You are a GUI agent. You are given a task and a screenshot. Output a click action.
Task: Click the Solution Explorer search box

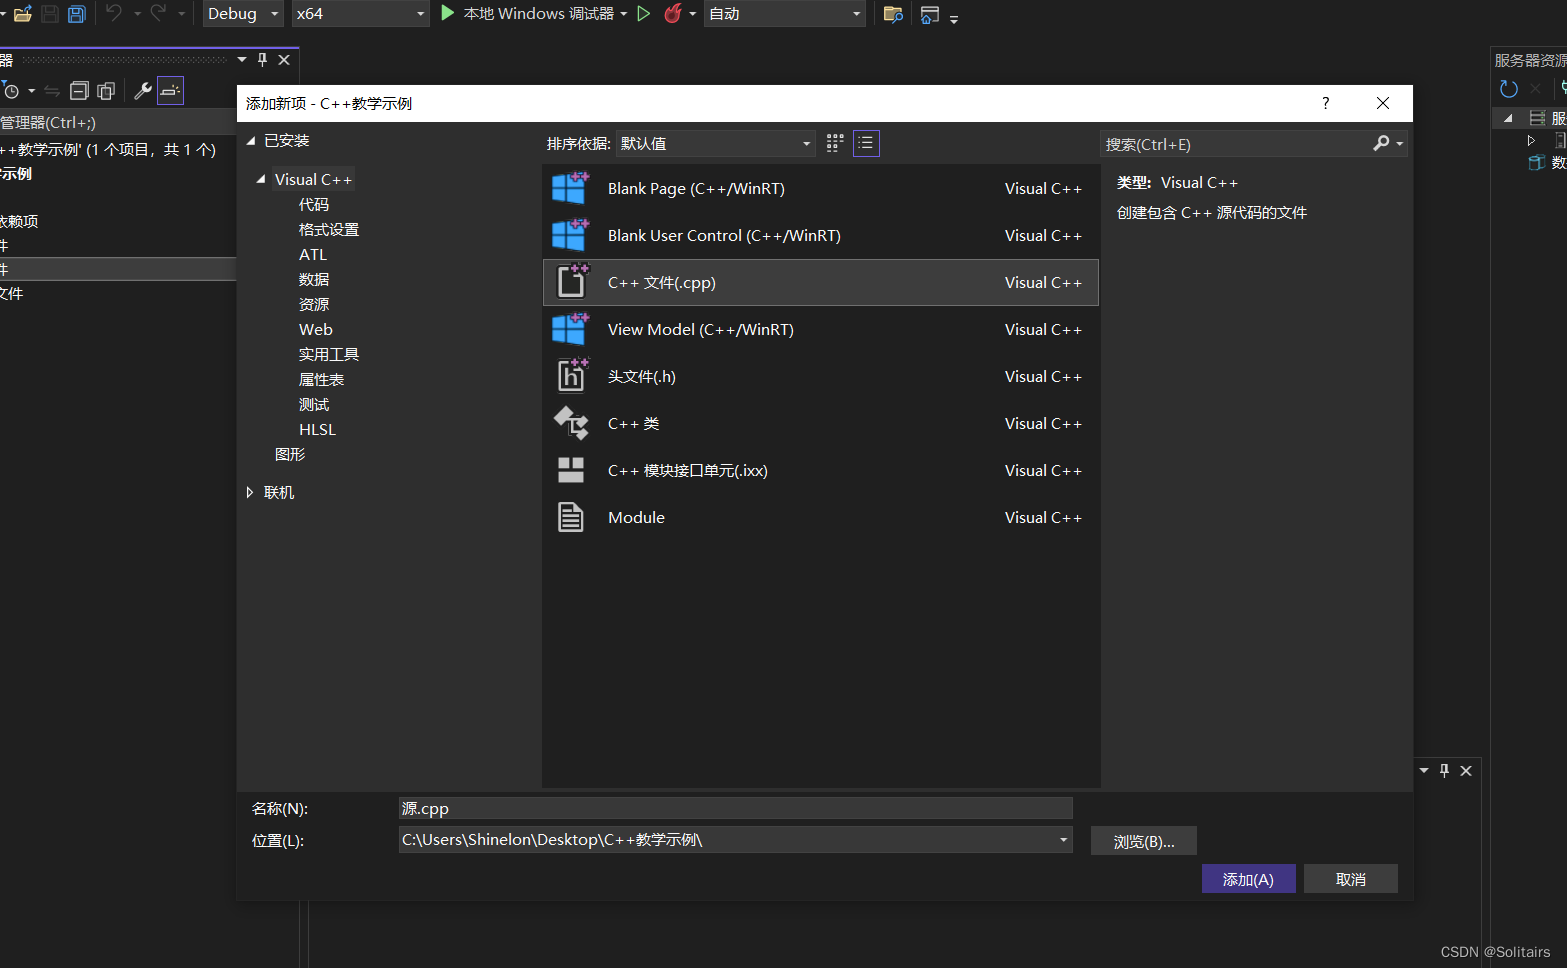118,123
